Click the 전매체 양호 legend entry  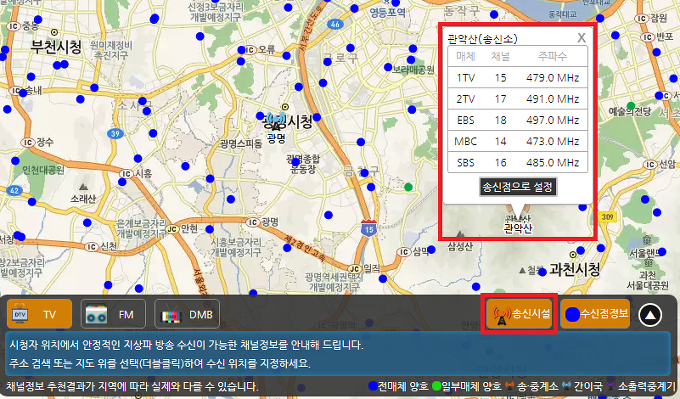tap(398, 386)
